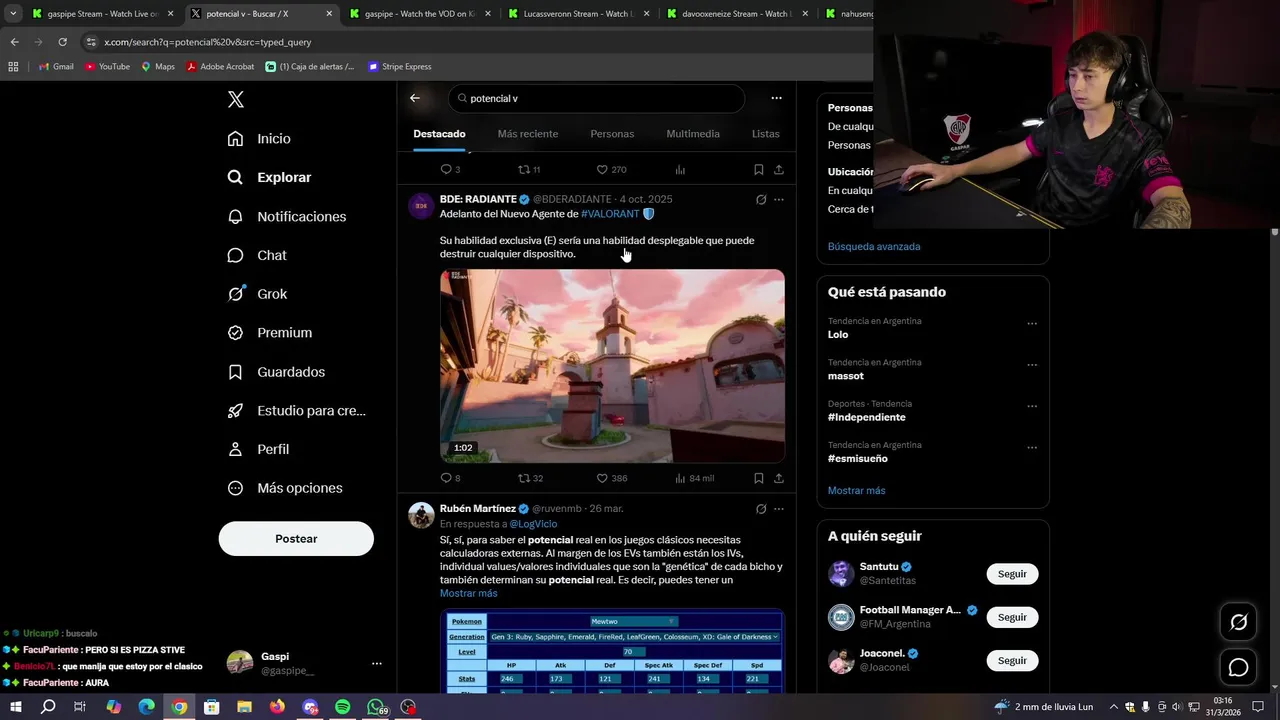Click Grok icon on Rubén Martínez post
1280x720 pixels.
(x=761, y=509)
